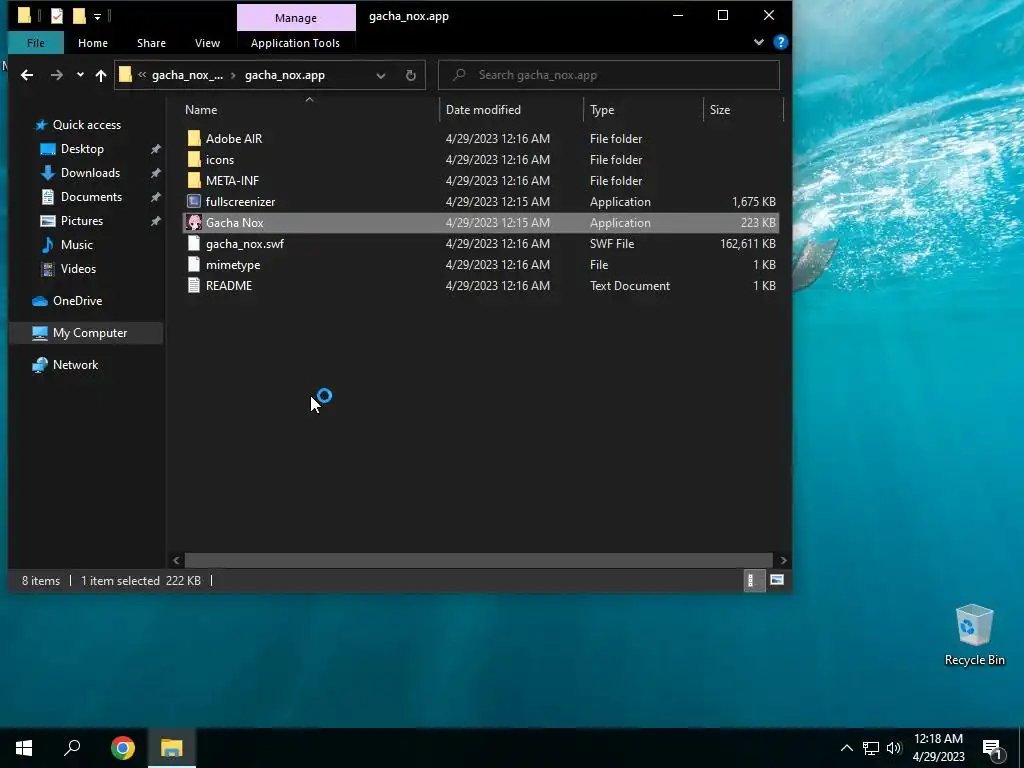Switch to Large icons view layout icon
This screenshot has height=768, width=1024.
(776, 580)
